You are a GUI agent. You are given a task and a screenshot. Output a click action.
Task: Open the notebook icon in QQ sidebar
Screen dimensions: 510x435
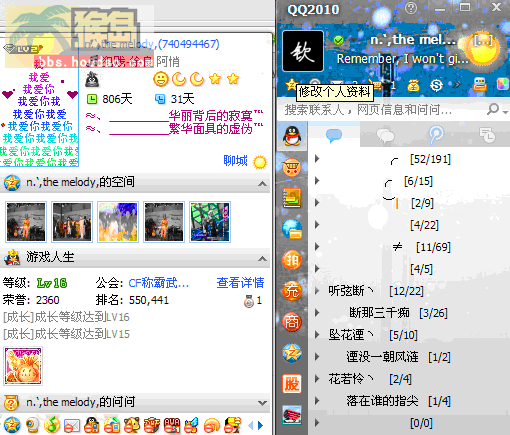tap(292, 198)
